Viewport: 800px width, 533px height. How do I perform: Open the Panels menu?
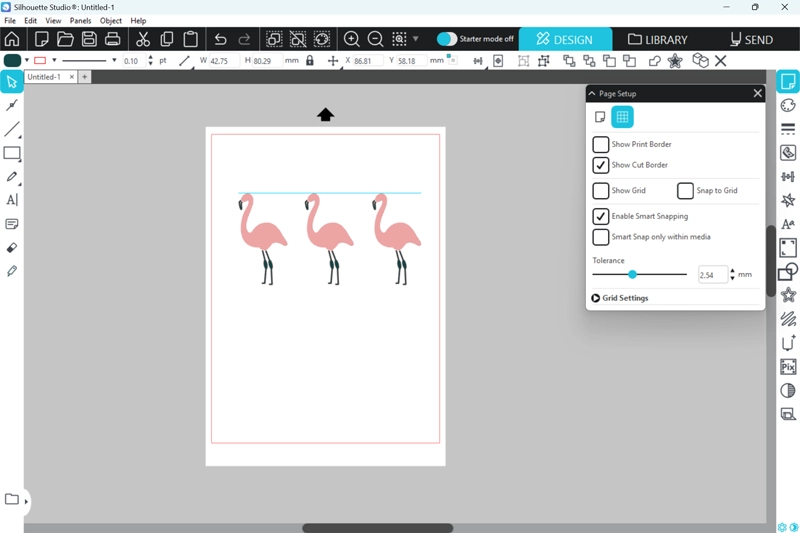[x=80, y=20]
